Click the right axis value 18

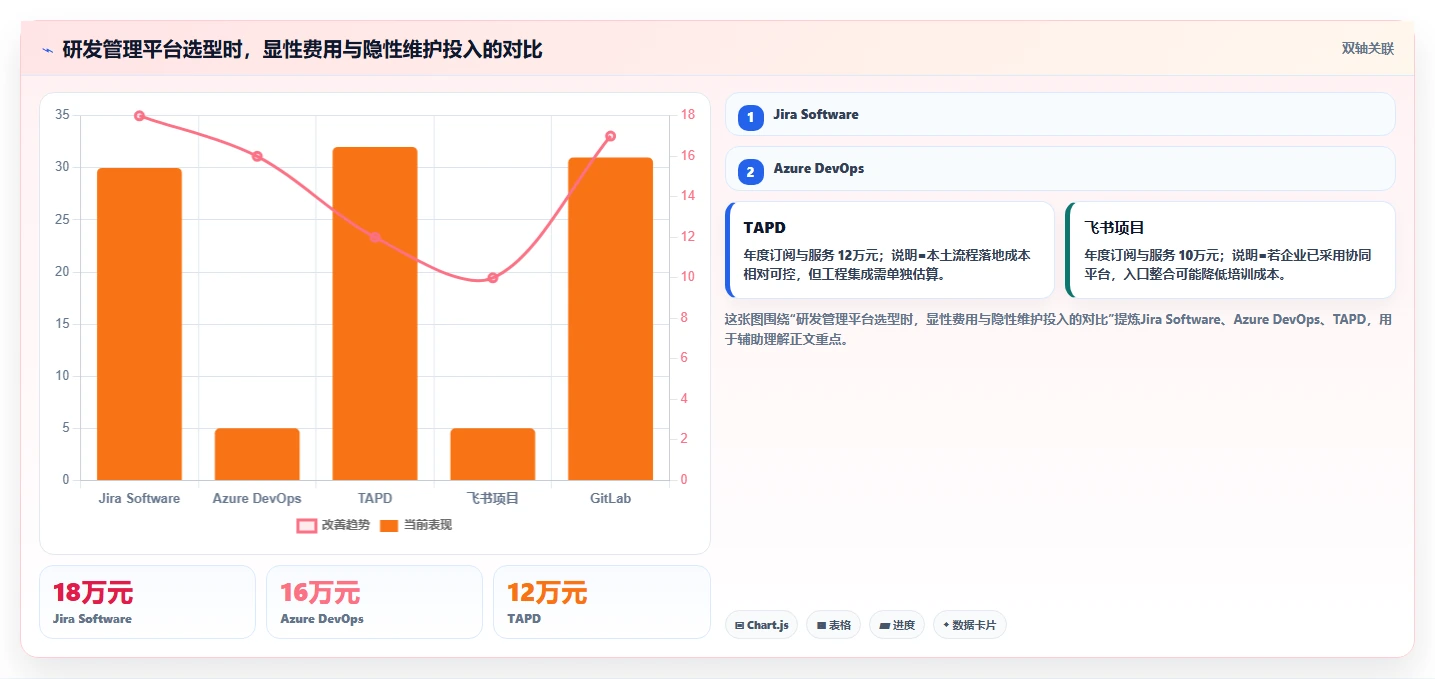pyautogui.click(x=688, y=115)
